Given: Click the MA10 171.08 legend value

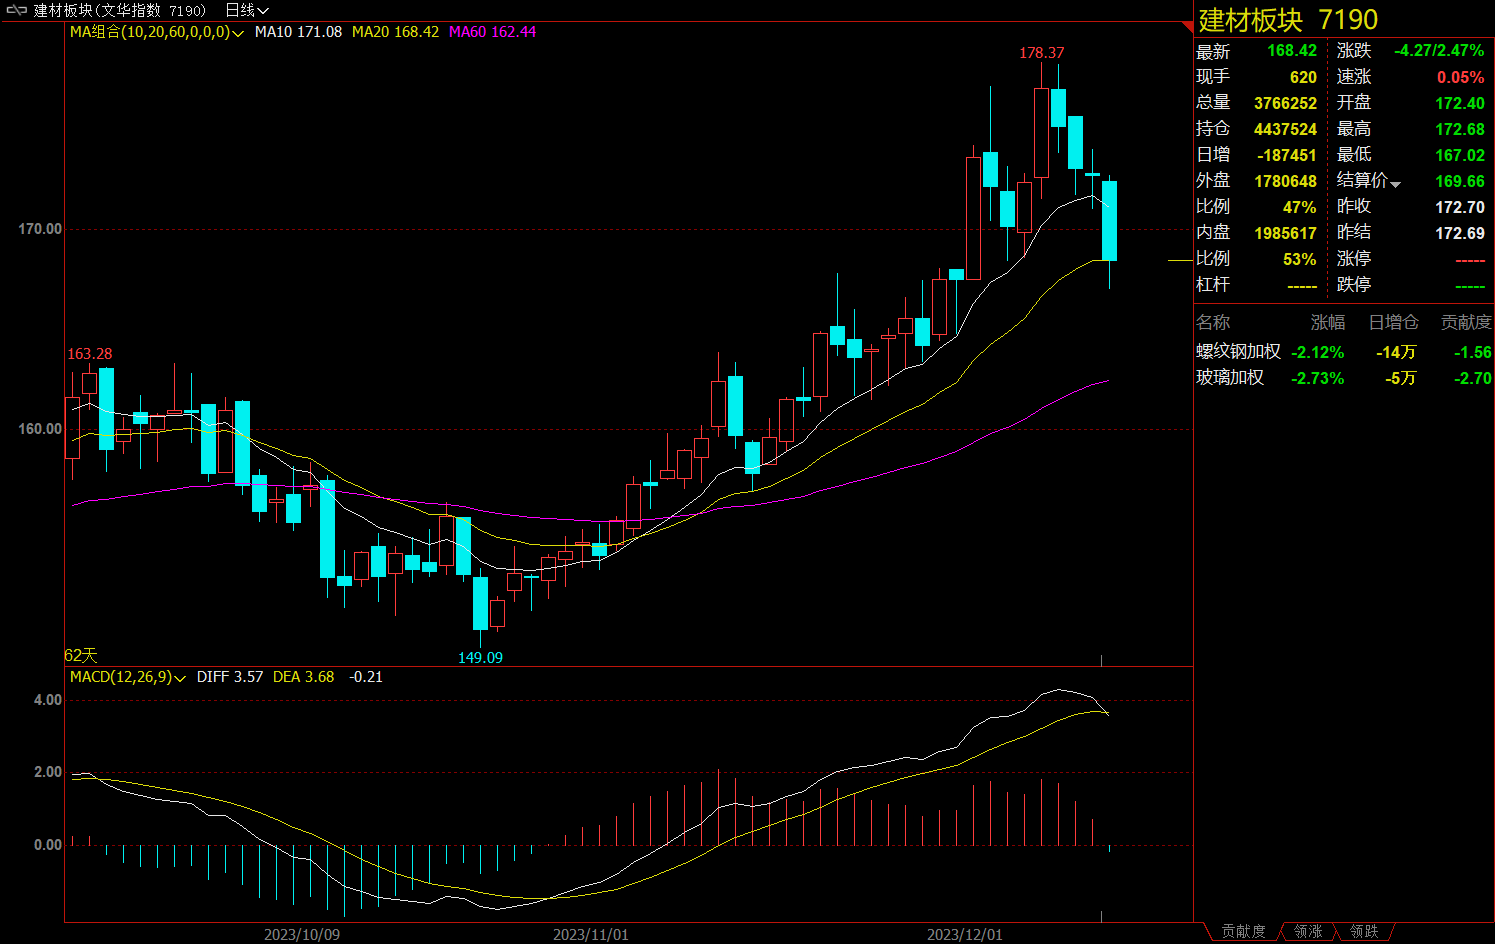Looking at the screenshot, I should click(298, 32).
